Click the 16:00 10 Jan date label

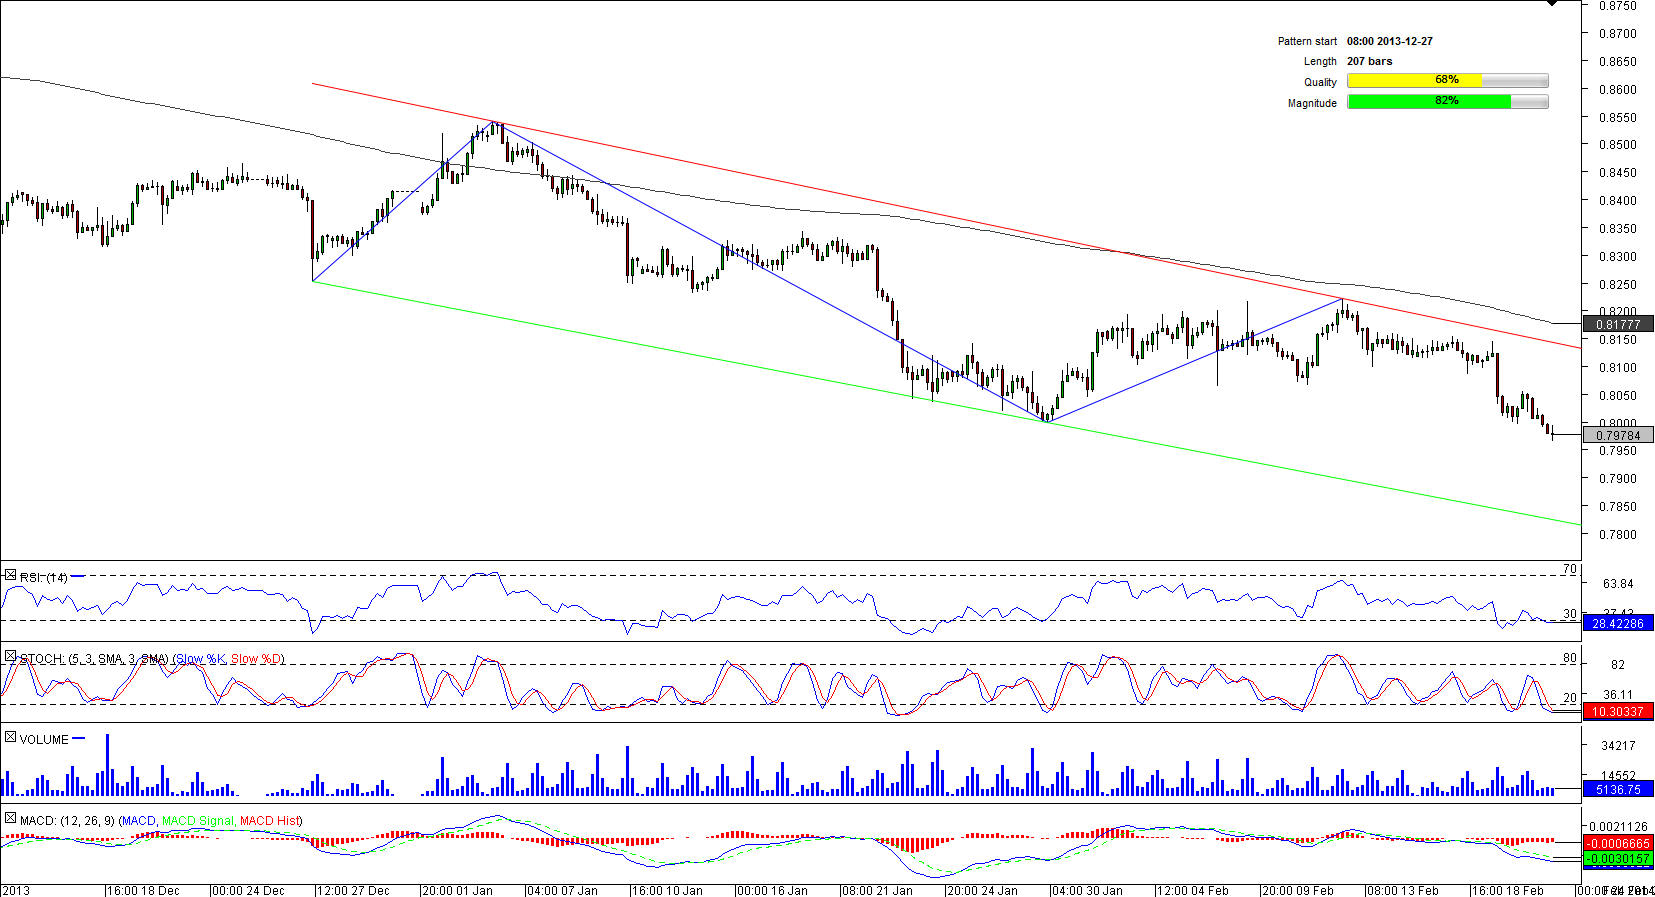pos(668,890)
